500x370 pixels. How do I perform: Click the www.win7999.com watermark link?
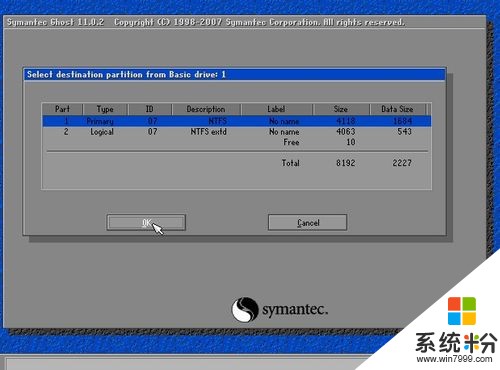(454, 359)
